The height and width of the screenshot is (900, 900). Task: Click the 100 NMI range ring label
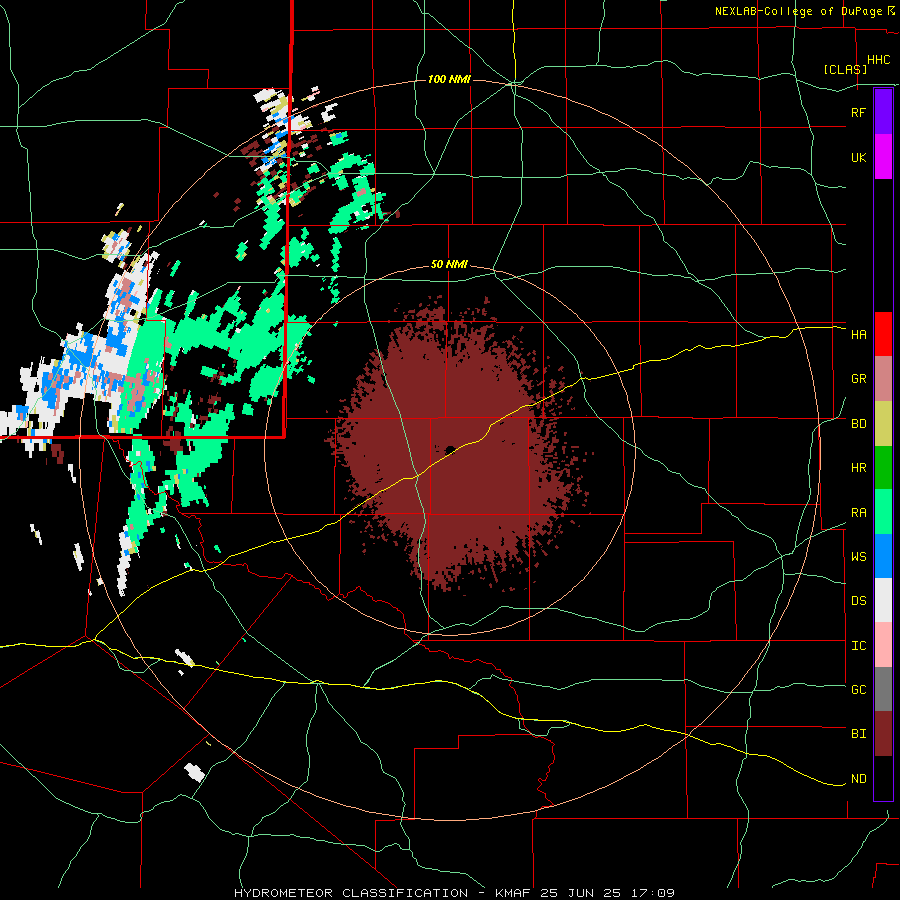click(x=449, y=79)
